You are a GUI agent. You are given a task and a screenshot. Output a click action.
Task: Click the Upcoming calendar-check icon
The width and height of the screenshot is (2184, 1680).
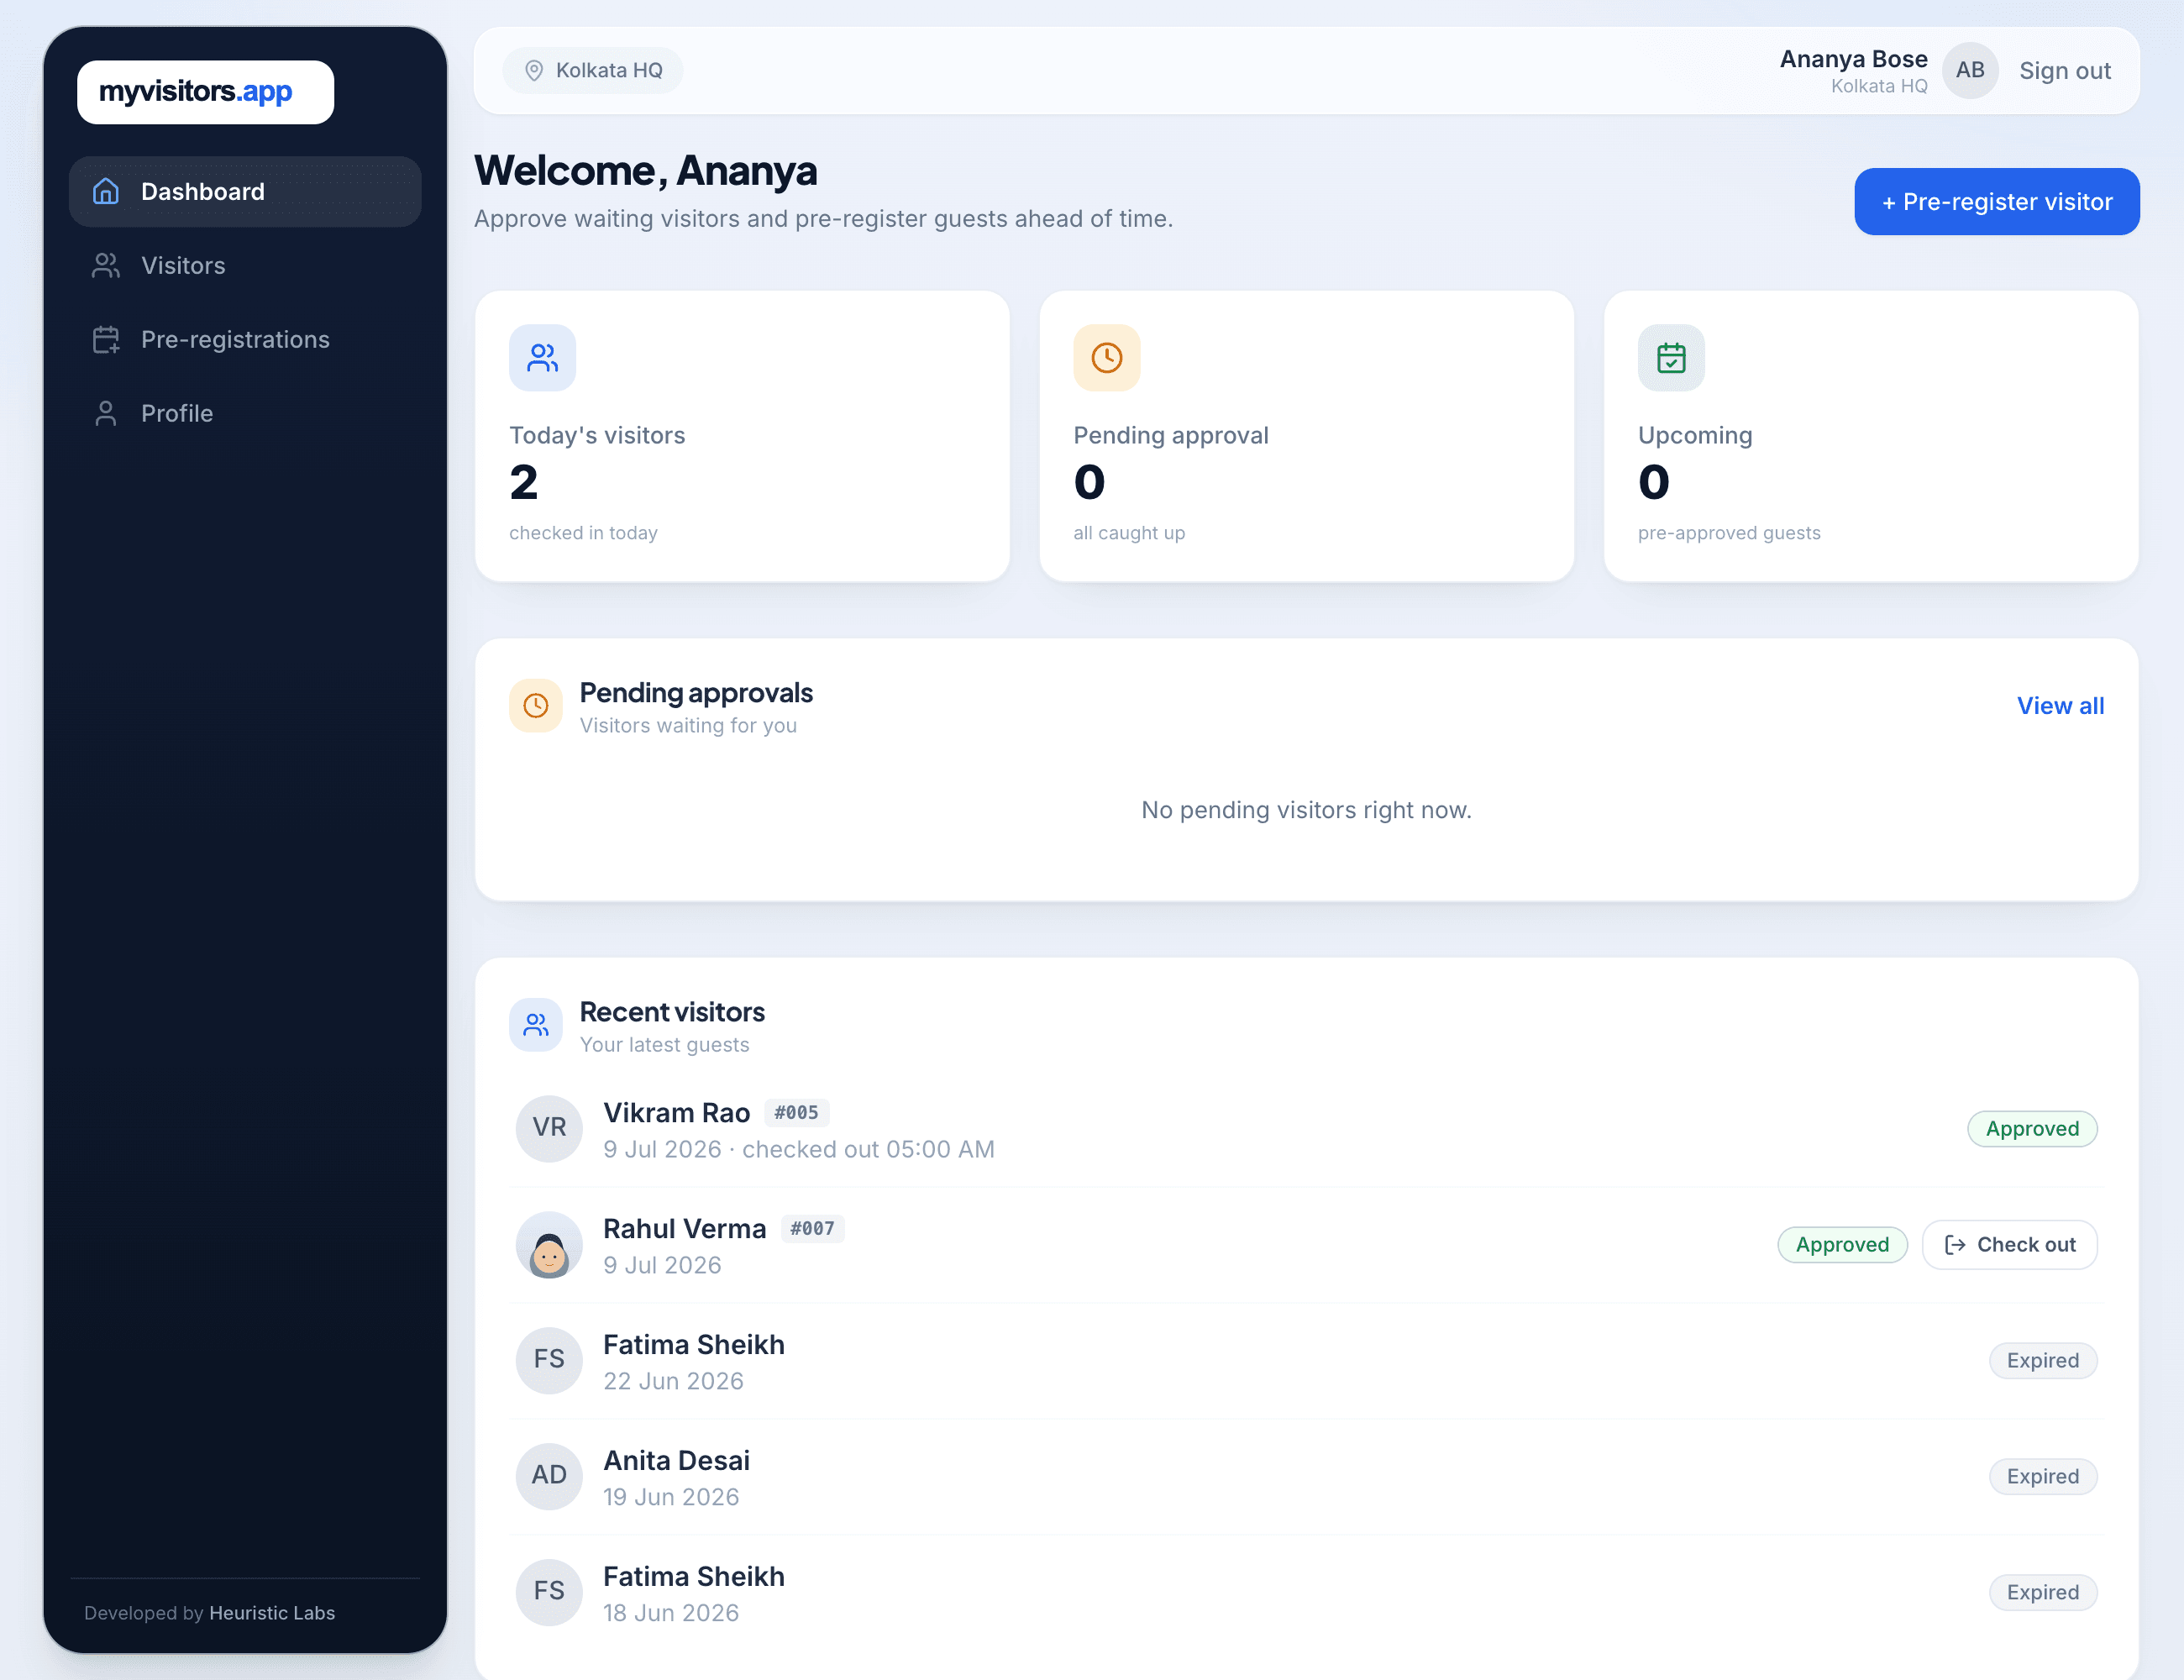tap(1671, 357)
